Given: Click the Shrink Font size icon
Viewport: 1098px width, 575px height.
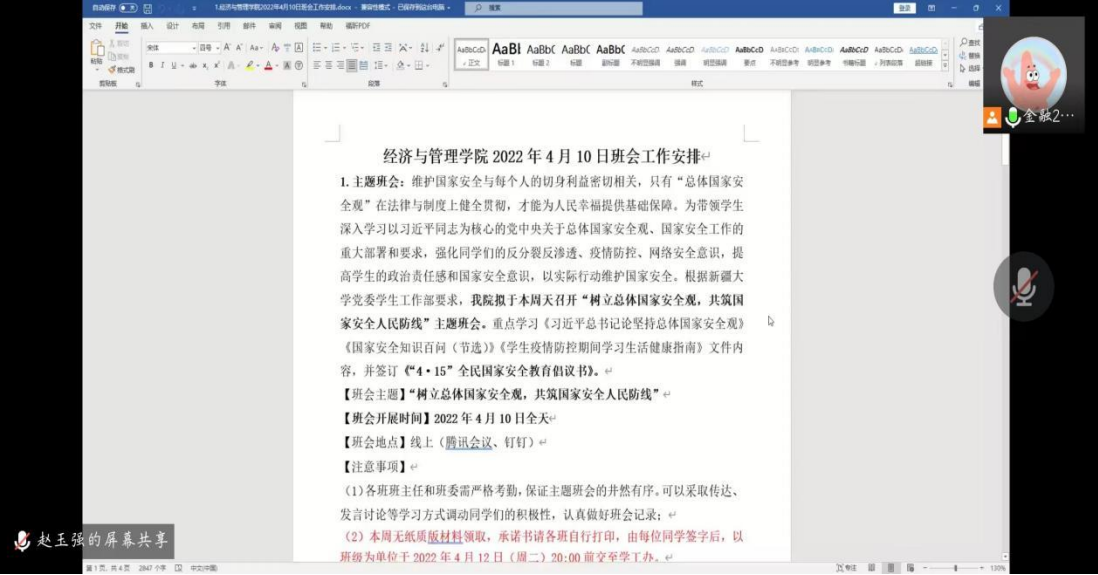Looking at the screenshot, I should [239, 48].
